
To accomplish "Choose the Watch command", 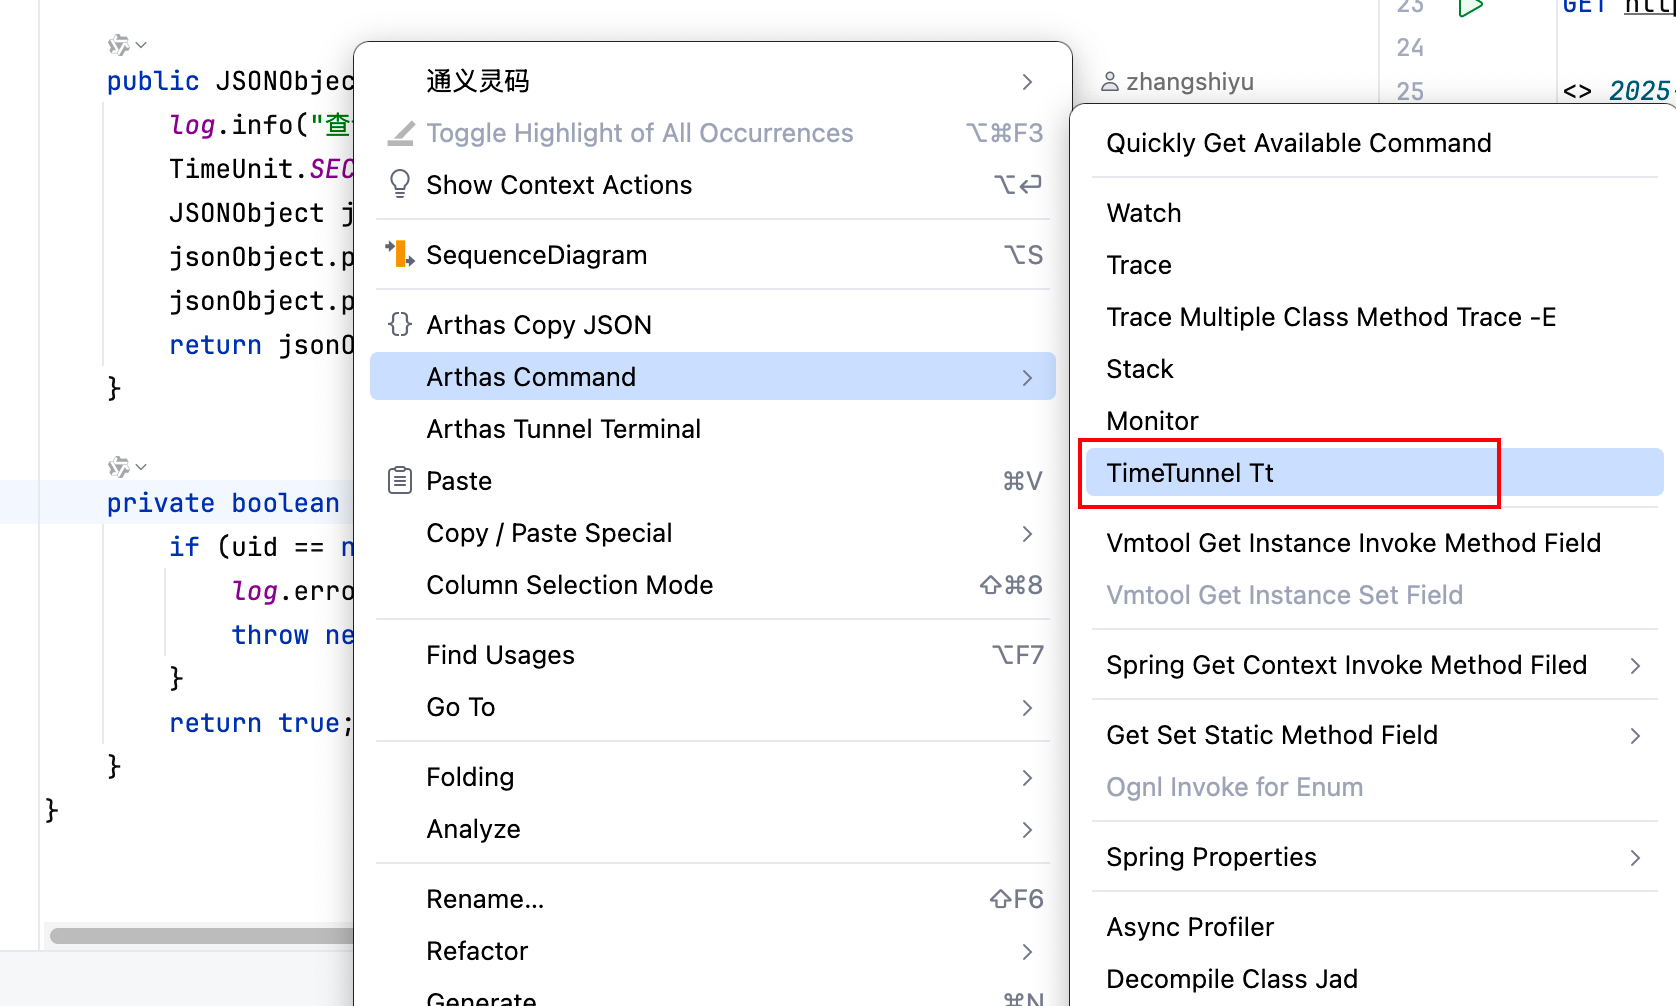I will coord(1144,213).
